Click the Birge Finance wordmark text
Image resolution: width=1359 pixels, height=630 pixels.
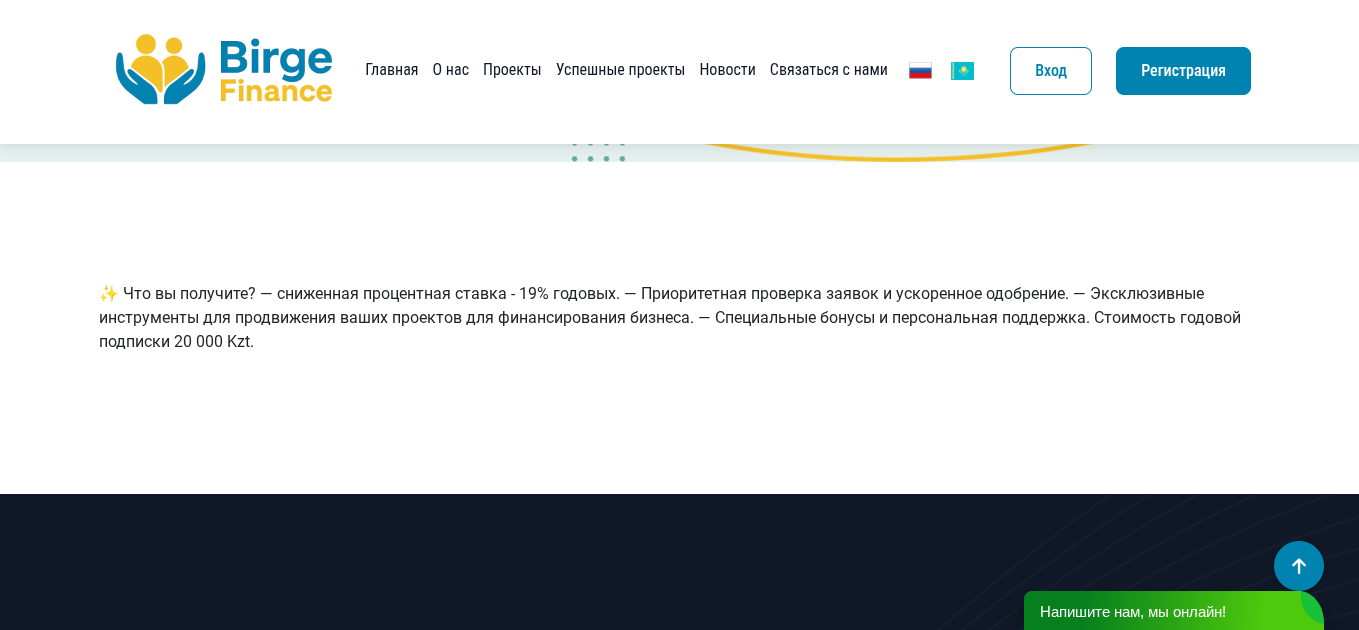[x=276, y=71]
